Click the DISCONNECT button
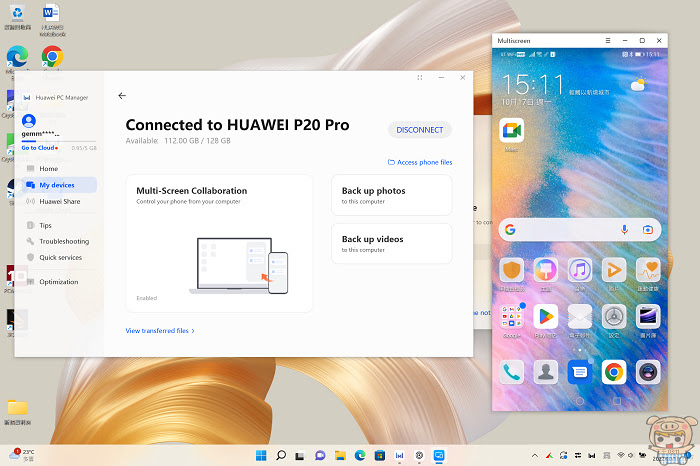700x466 pixels. pyautogui.click(x=420, y=130)
